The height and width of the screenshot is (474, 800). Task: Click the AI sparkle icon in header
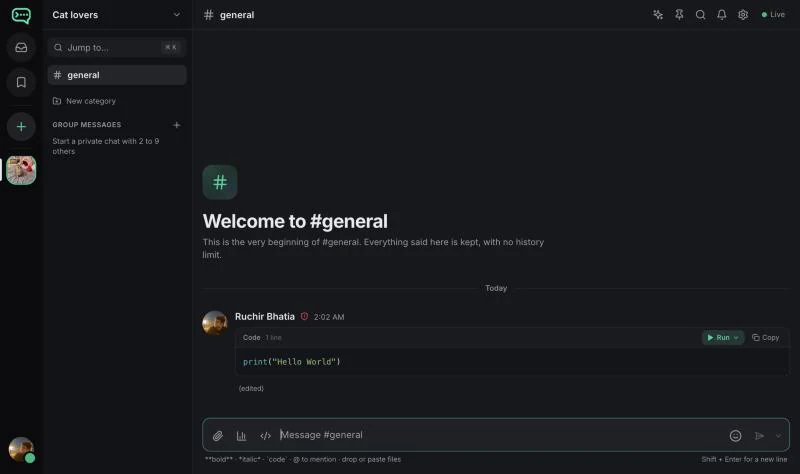(x=658, y=15)
